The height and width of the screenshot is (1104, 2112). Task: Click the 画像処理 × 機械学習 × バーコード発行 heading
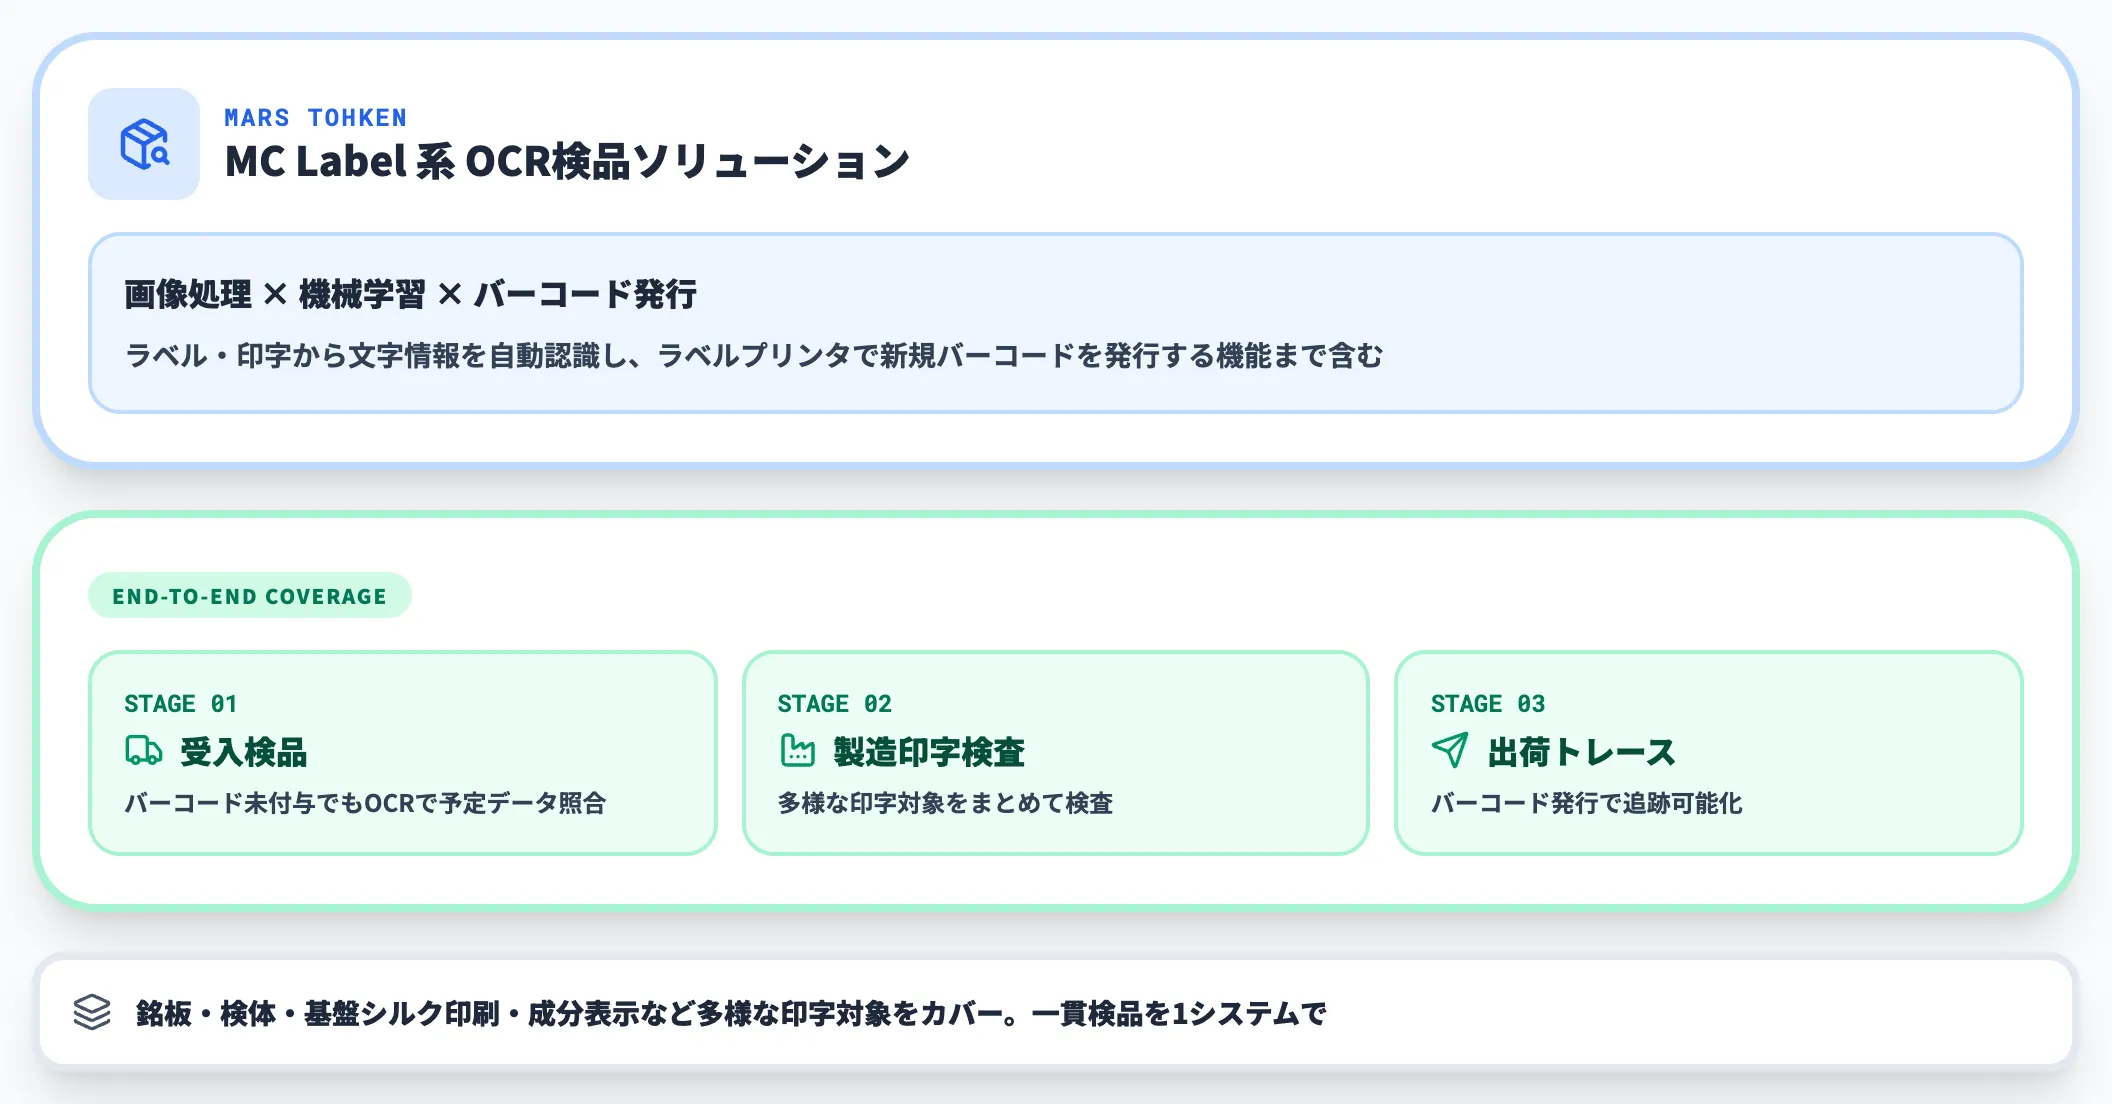point(410,295)
